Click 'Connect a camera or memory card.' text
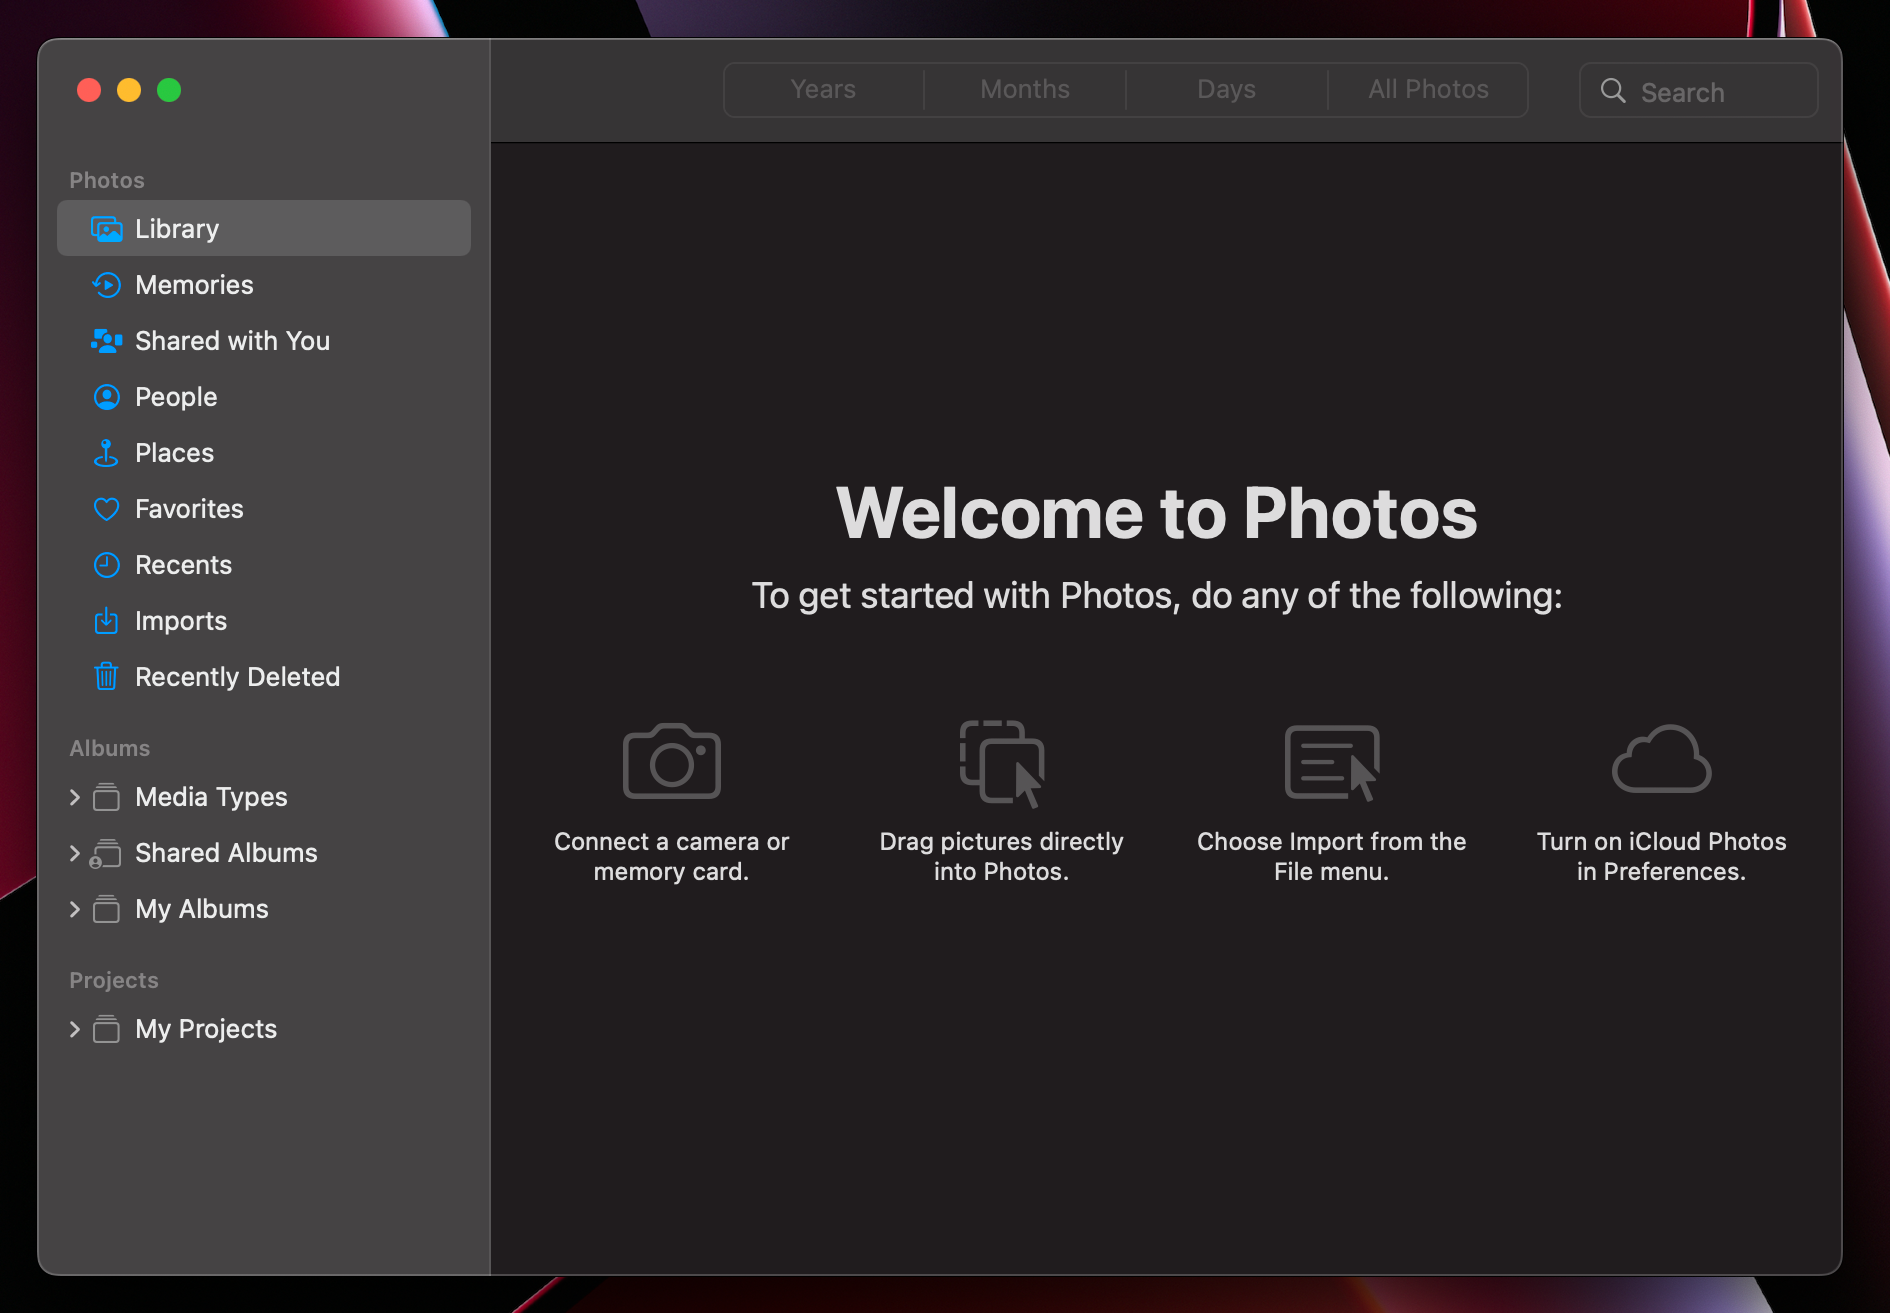Viewport: 1890px width, 1313px height. click(x=672, y=857)
